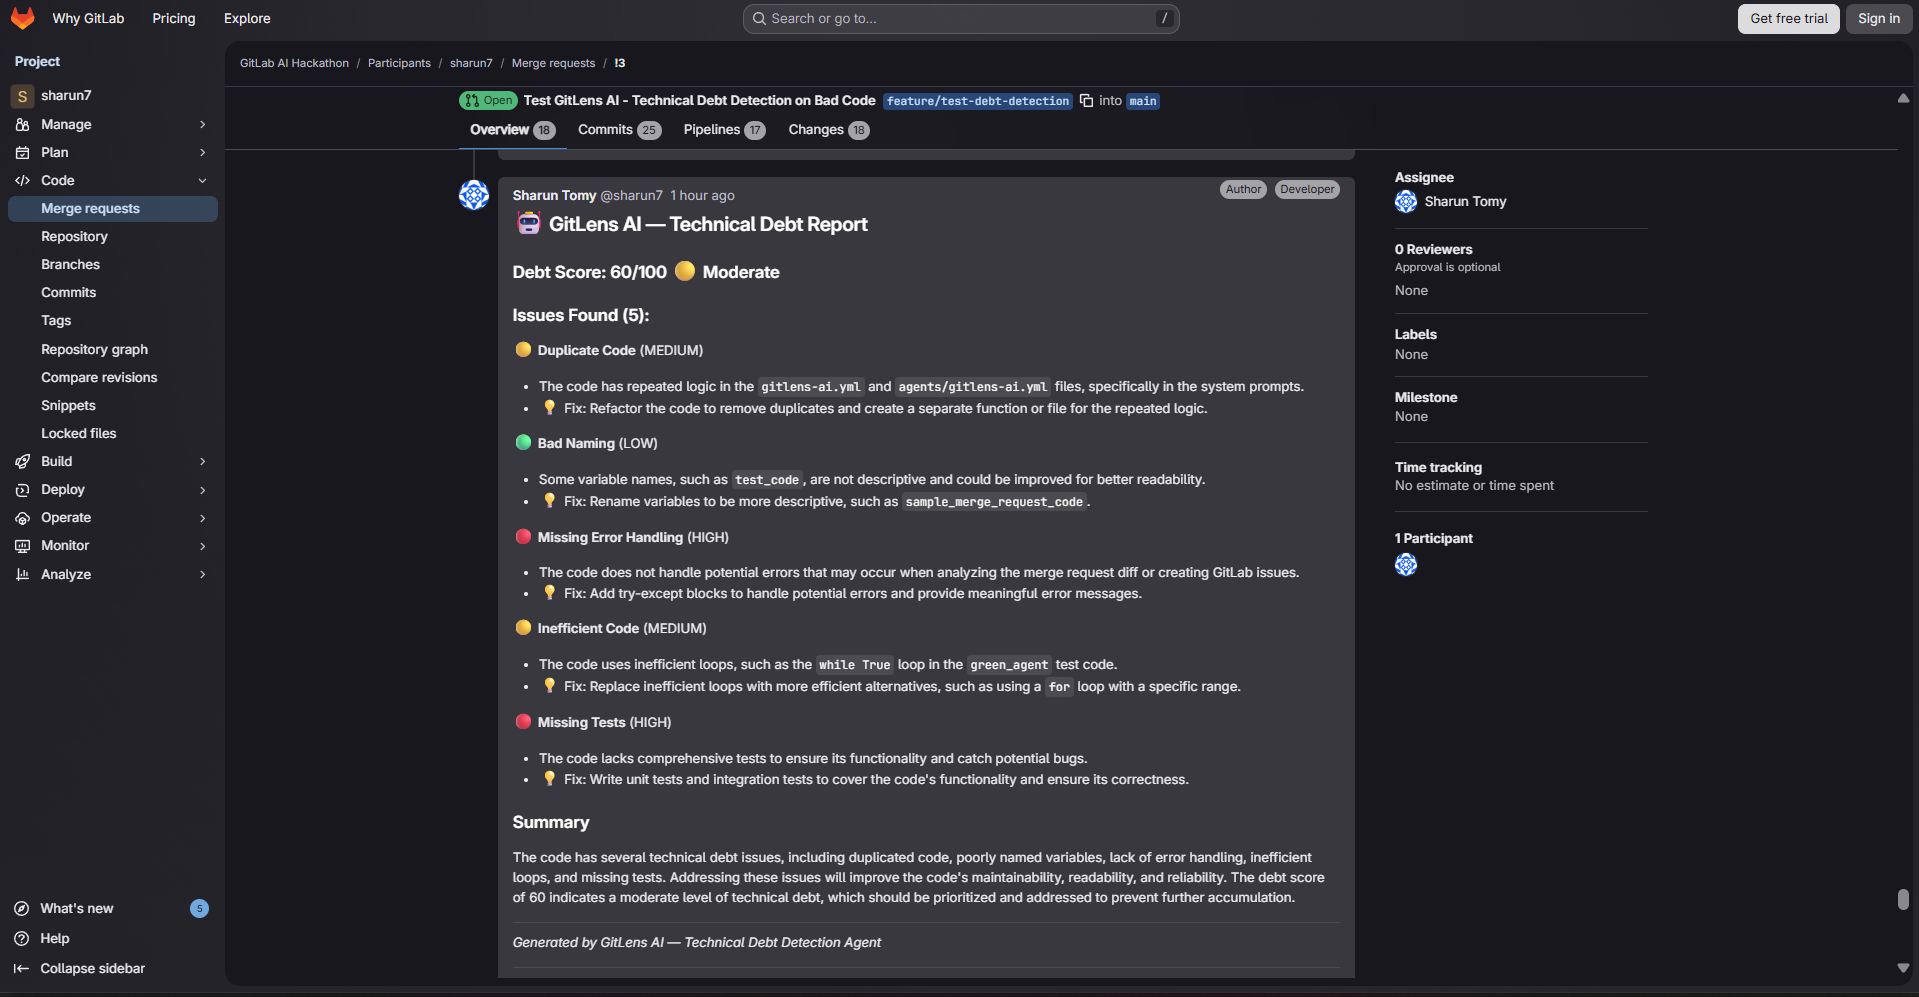Click the Build rocket icon
Image resolution: width=1919 pixels, height=997 pixels.
22,462
